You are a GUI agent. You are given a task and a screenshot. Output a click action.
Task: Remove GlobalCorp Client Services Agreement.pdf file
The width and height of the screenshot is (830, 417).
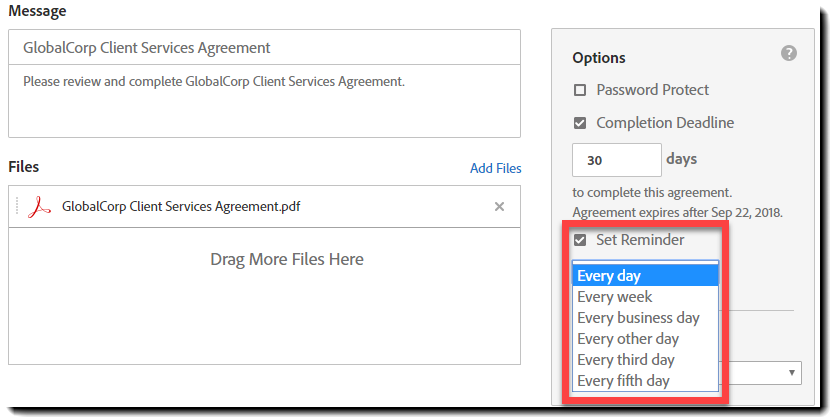(x=500, y=207)
